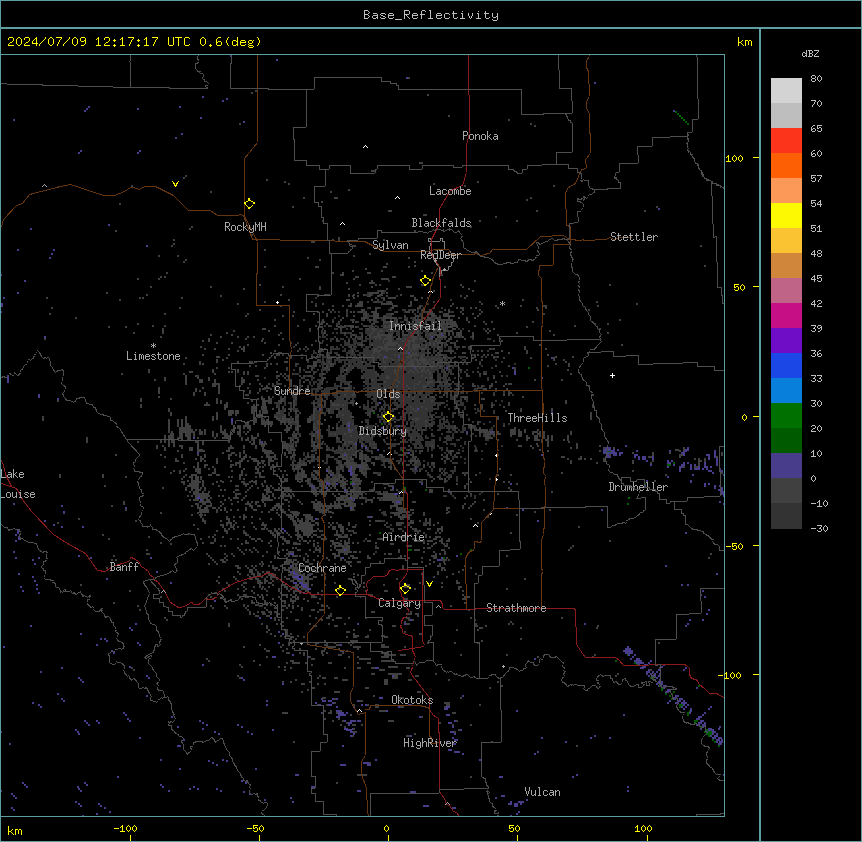This screenshot has width=862, height=842.
Task: Click the yellow marker south of RedDeer
Action: click(x=425, y=281)
